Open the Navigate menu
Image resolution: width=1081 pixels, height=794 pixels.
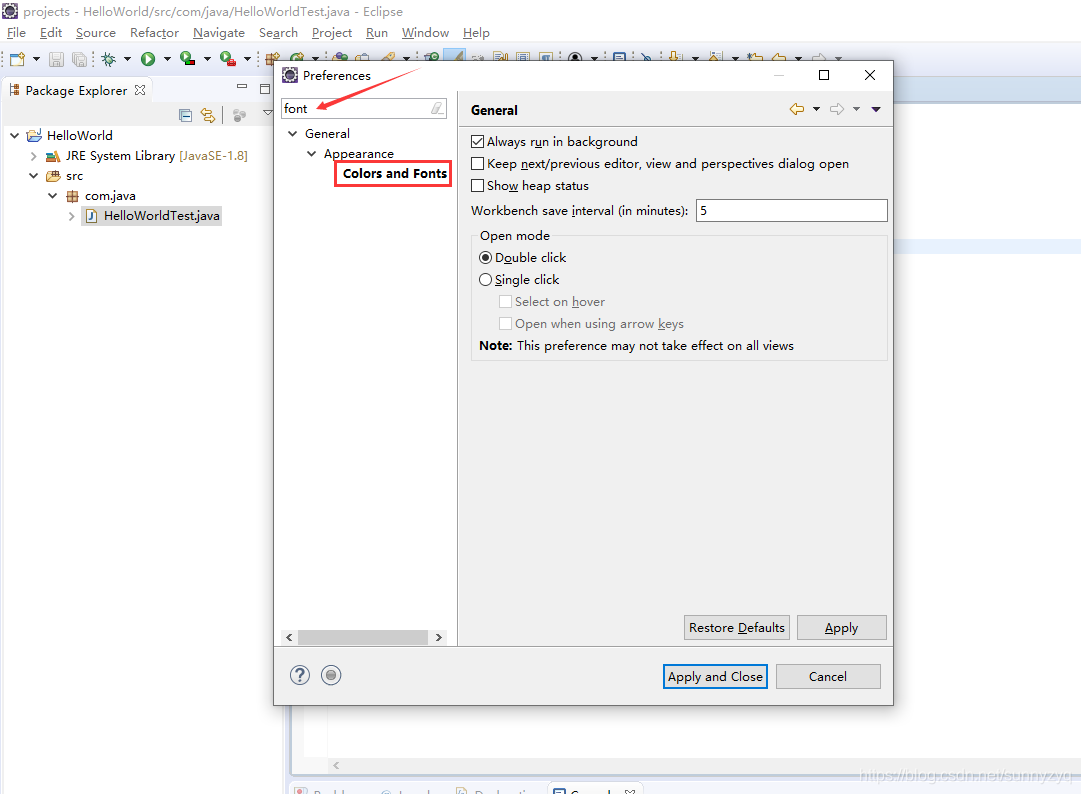pos(219,33)
